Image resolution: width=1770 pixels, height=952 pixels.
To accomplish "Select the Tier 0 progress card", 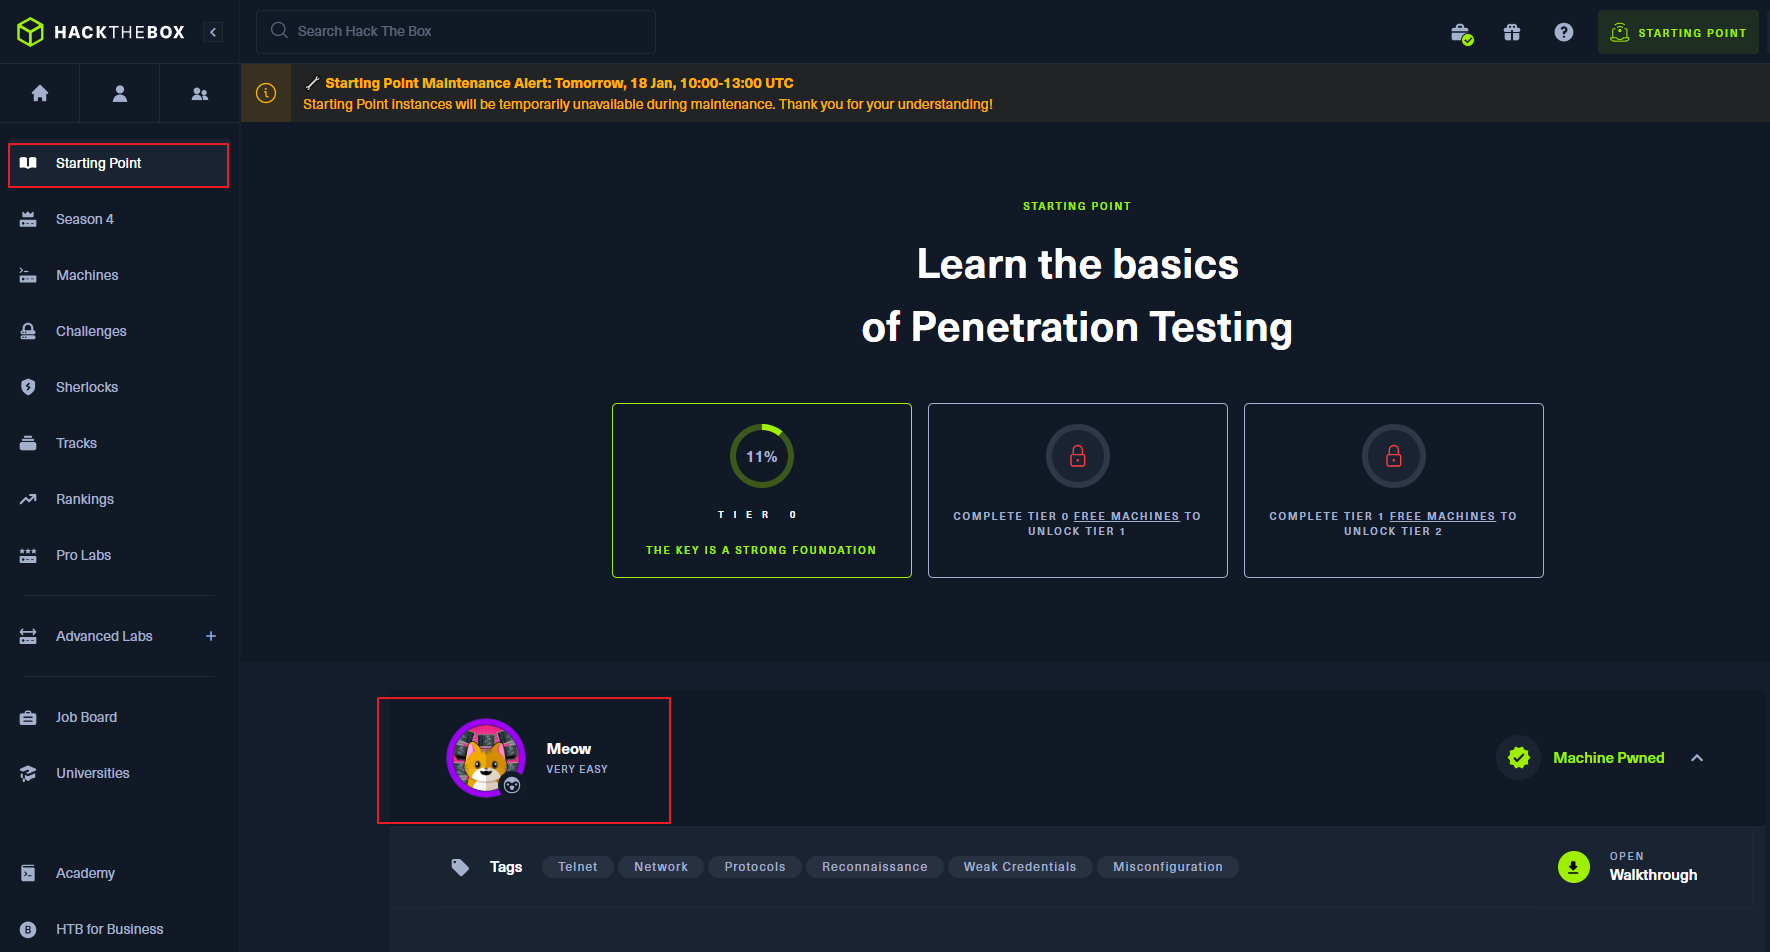I will (x=762, y=490).
